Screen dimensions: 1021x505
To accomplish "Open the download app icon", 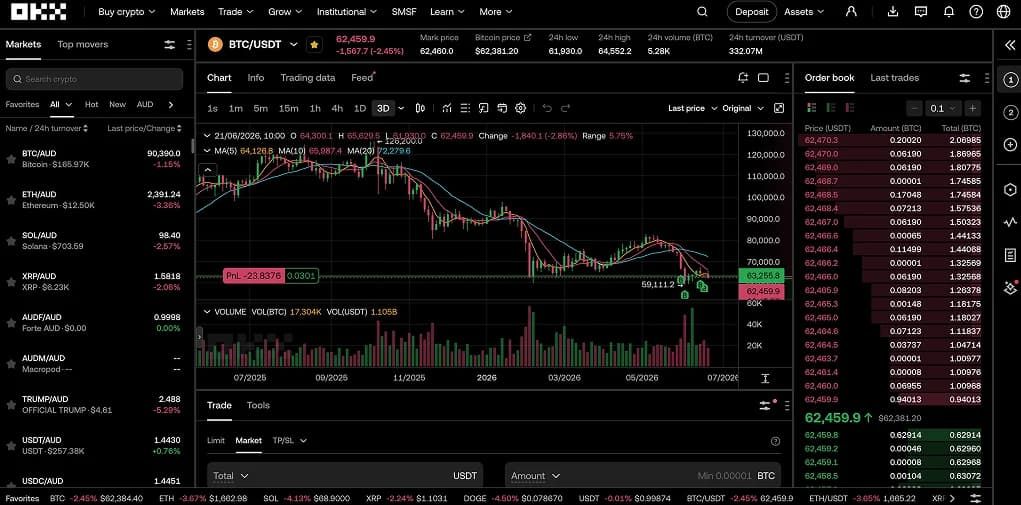I will coord(893,12).
